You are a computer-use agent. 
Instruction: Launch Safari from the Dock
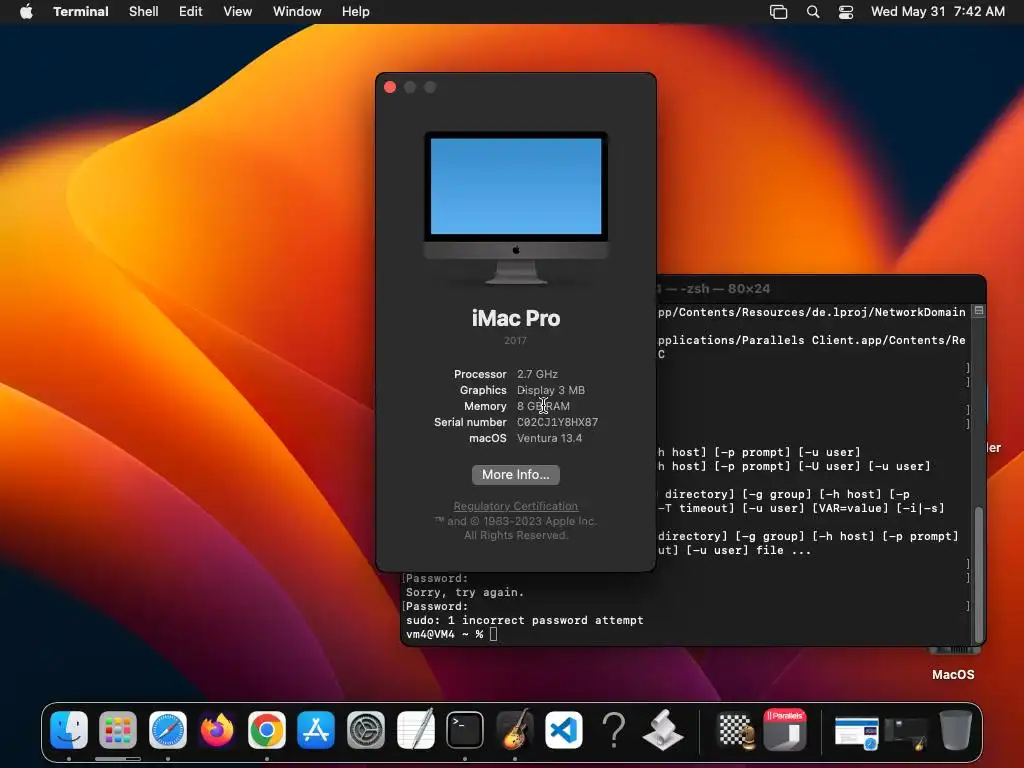[168, 729]
